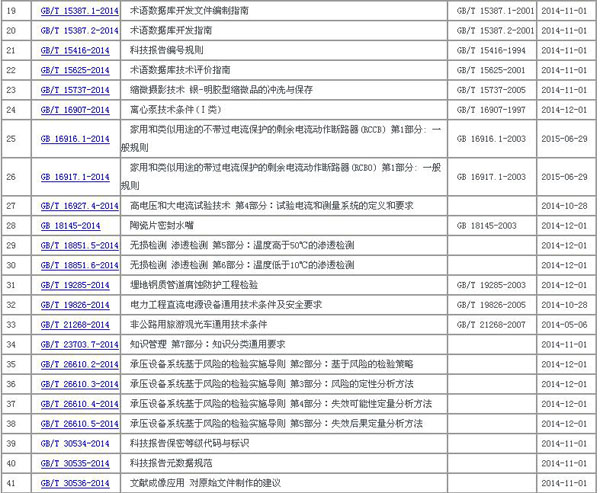600x493 pixels.
Task: Select title 非公路用旅游观光车通用技术条件
Action: coord(199,325)
